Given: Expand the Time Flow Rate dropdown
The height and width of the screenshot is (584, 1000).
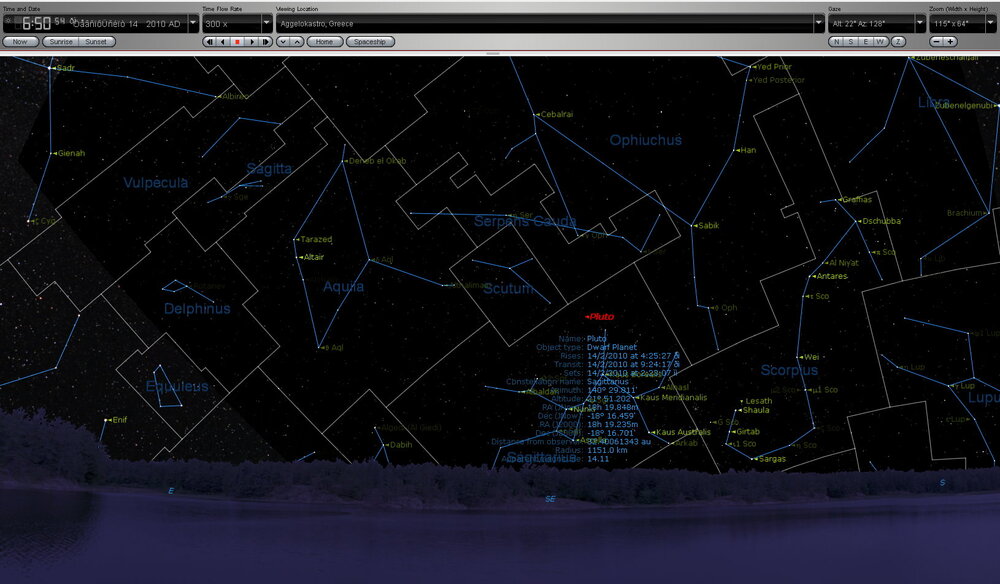Looking at the screenshot, I should pos(266,22).
